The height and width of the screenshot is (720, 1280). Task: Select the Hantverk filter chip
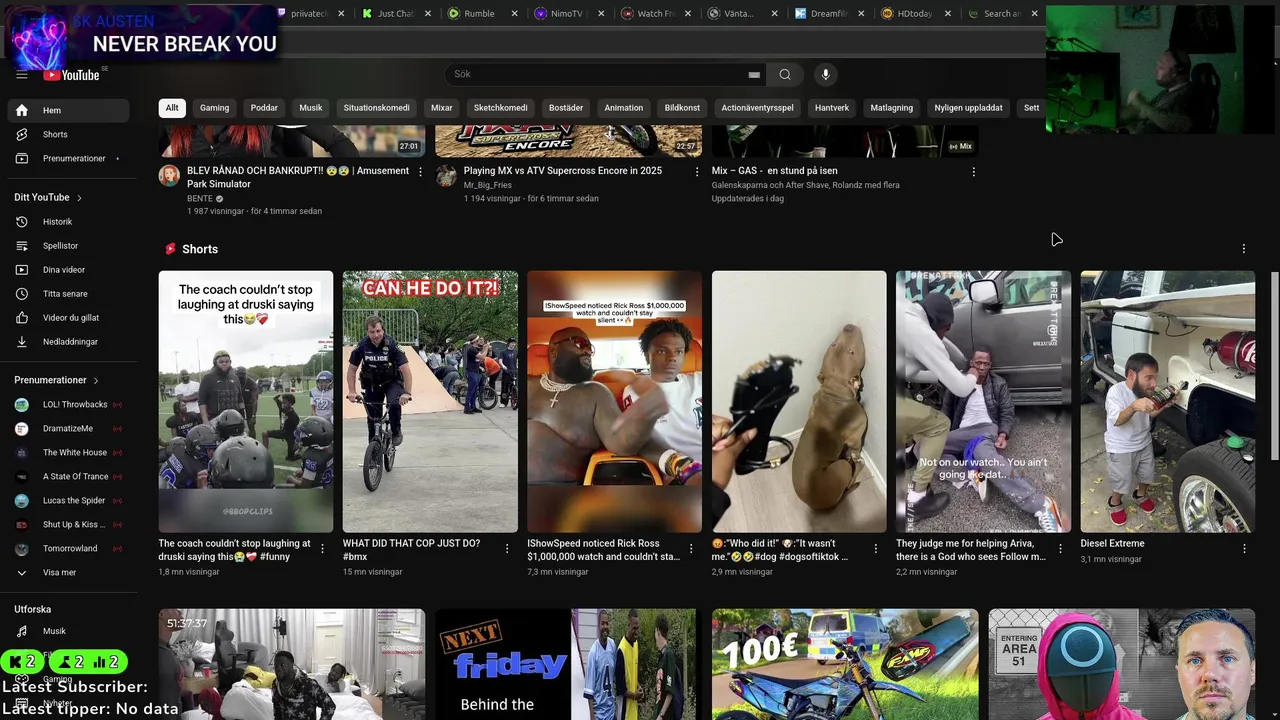point(832,108)
